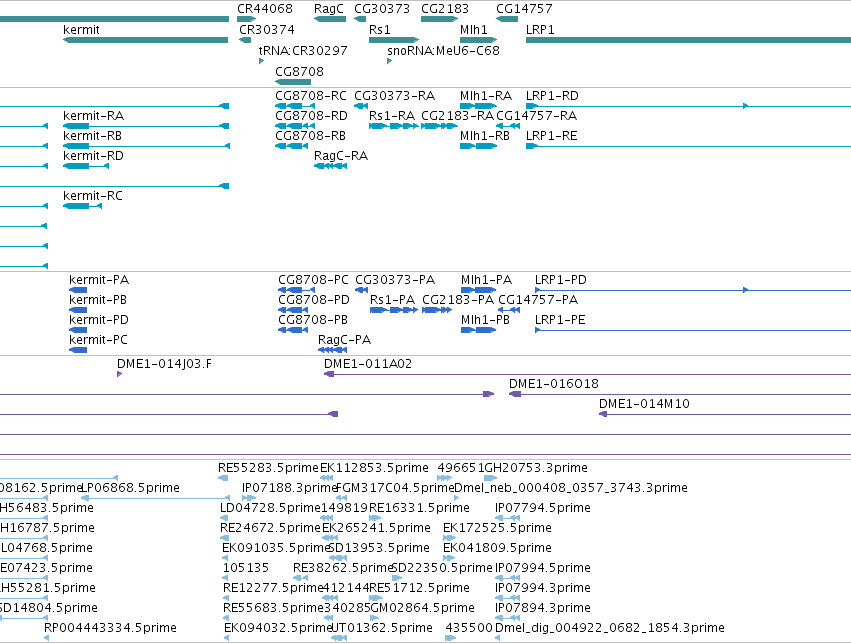
Task: Click the IP07188.3prime EST label
Action: [290, 488]
